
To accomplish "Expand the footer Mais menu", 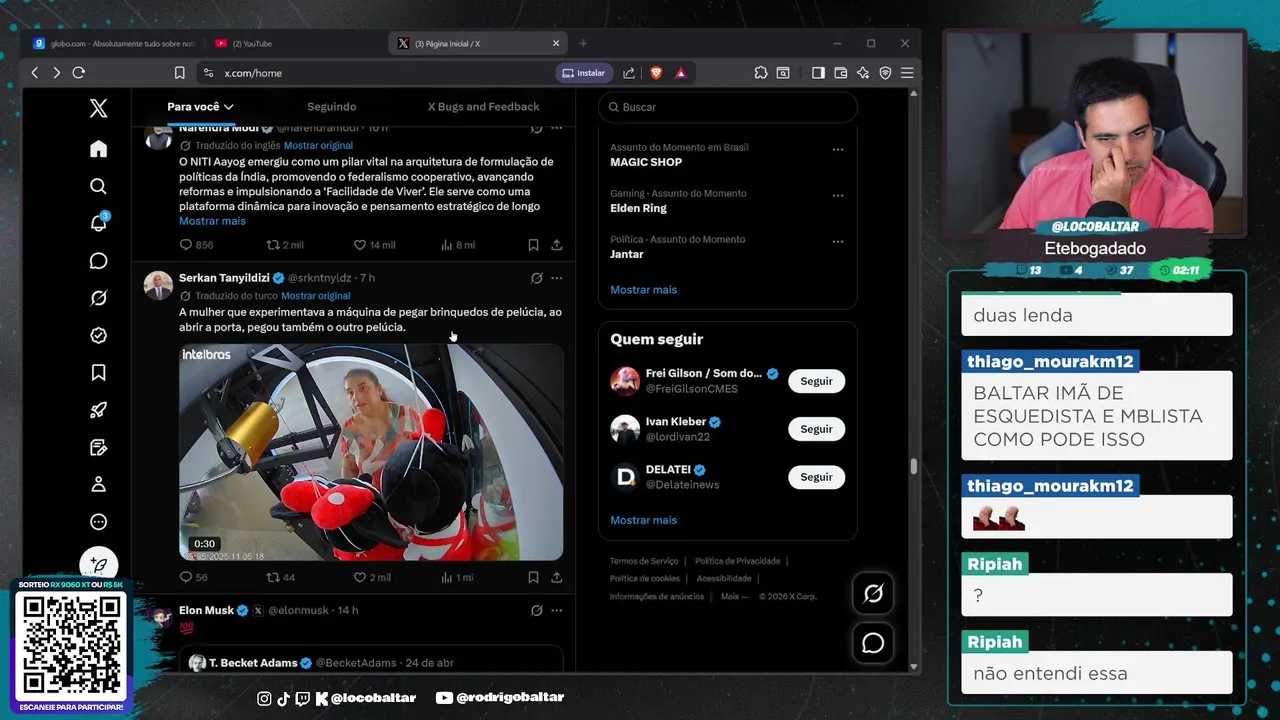I will (x=734, y=596).
